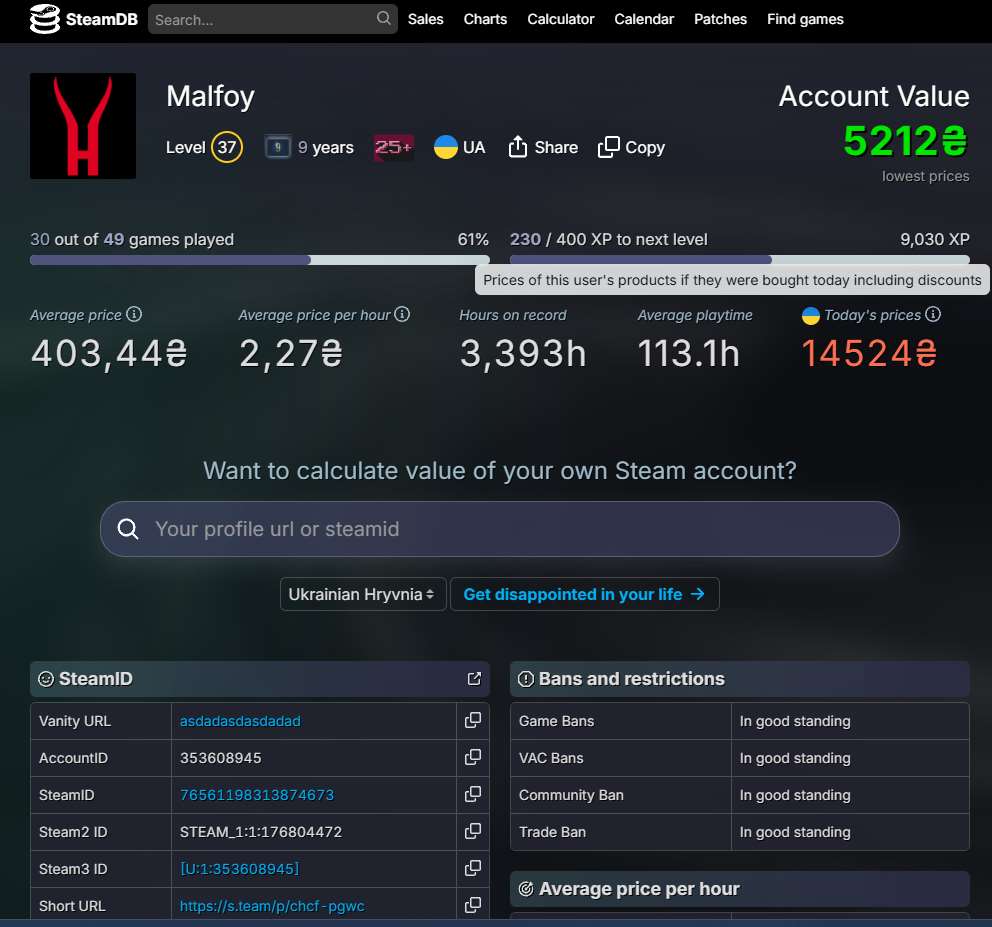Click the profile url or steamid field
992x927 pixels.
click(500, 529)
